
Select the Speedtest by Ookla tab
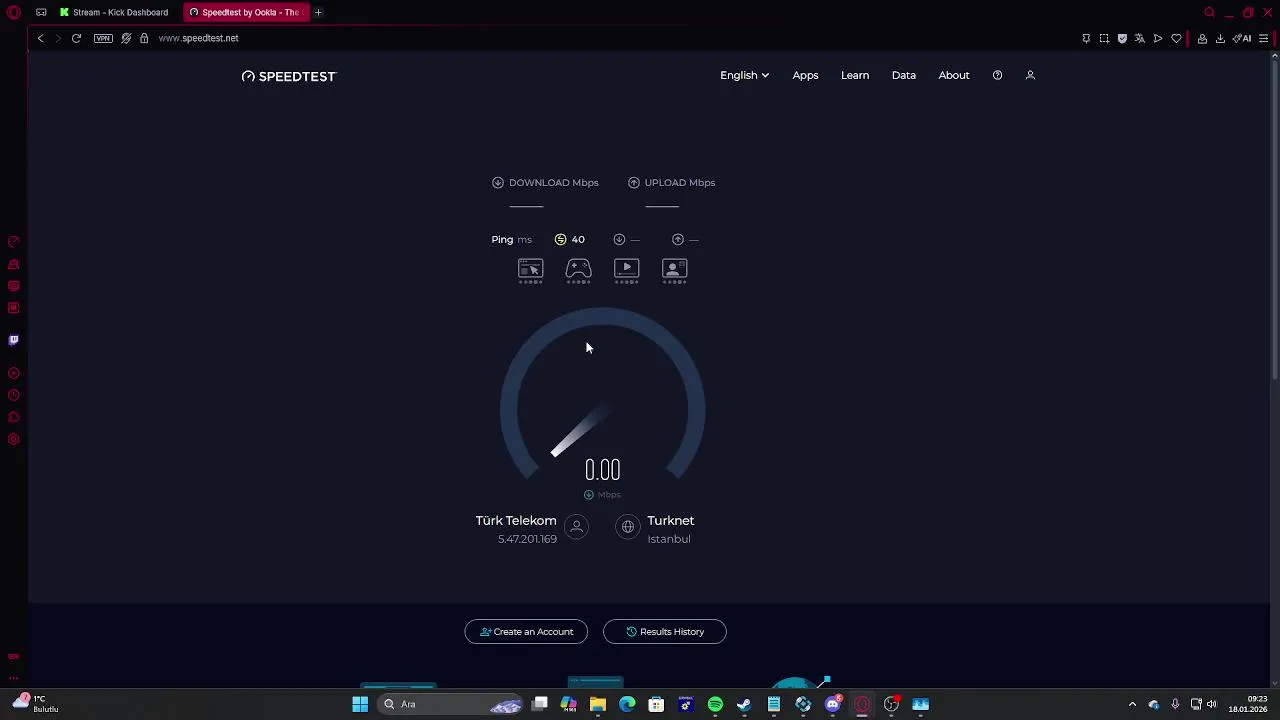(x=245, y=13)
